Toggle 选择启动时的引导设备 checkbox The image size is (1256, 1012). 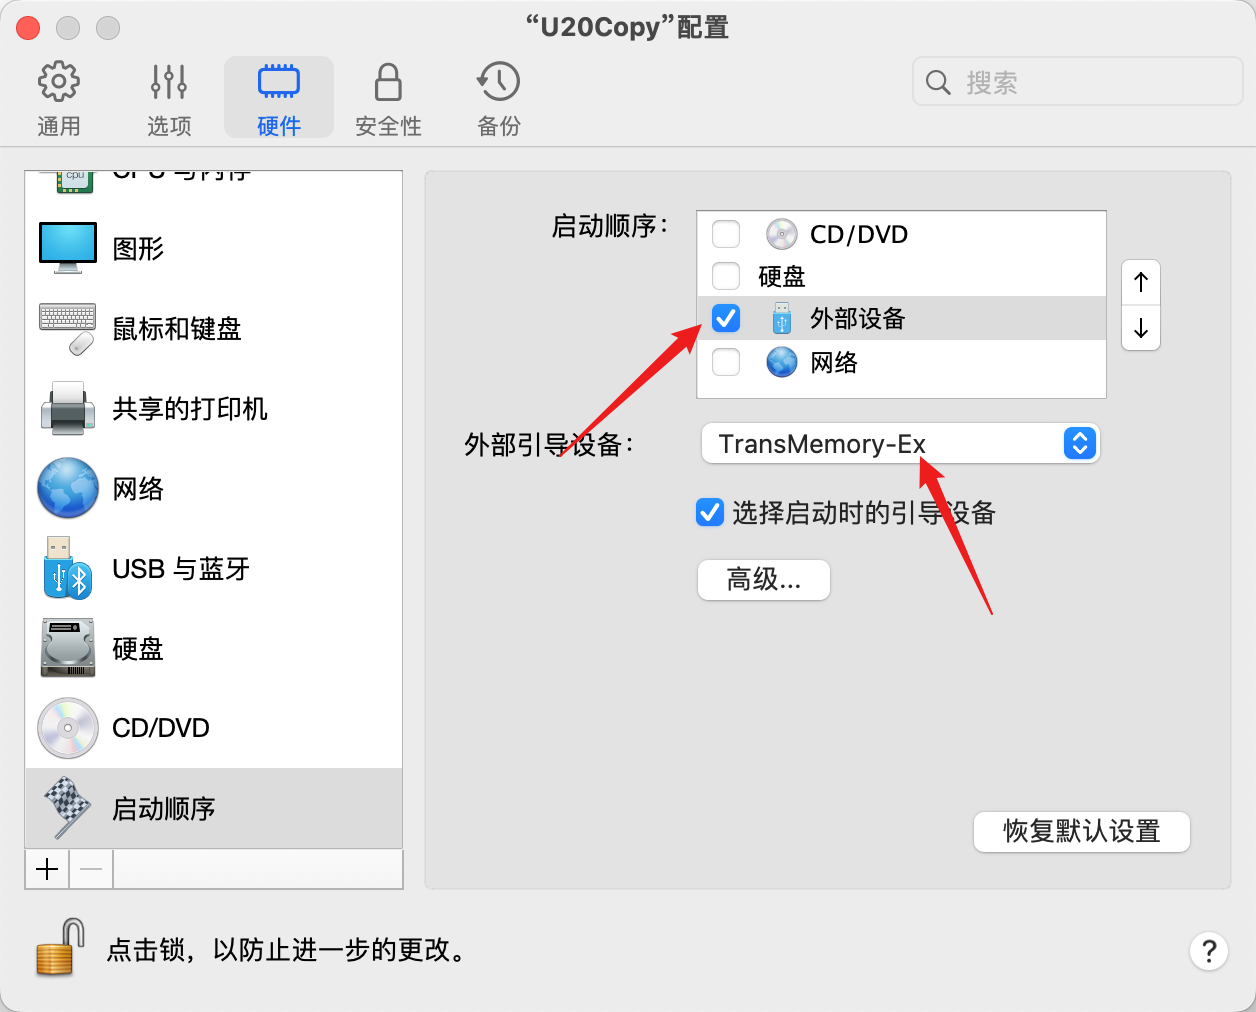pyautogui.click(x=710, y=513)
